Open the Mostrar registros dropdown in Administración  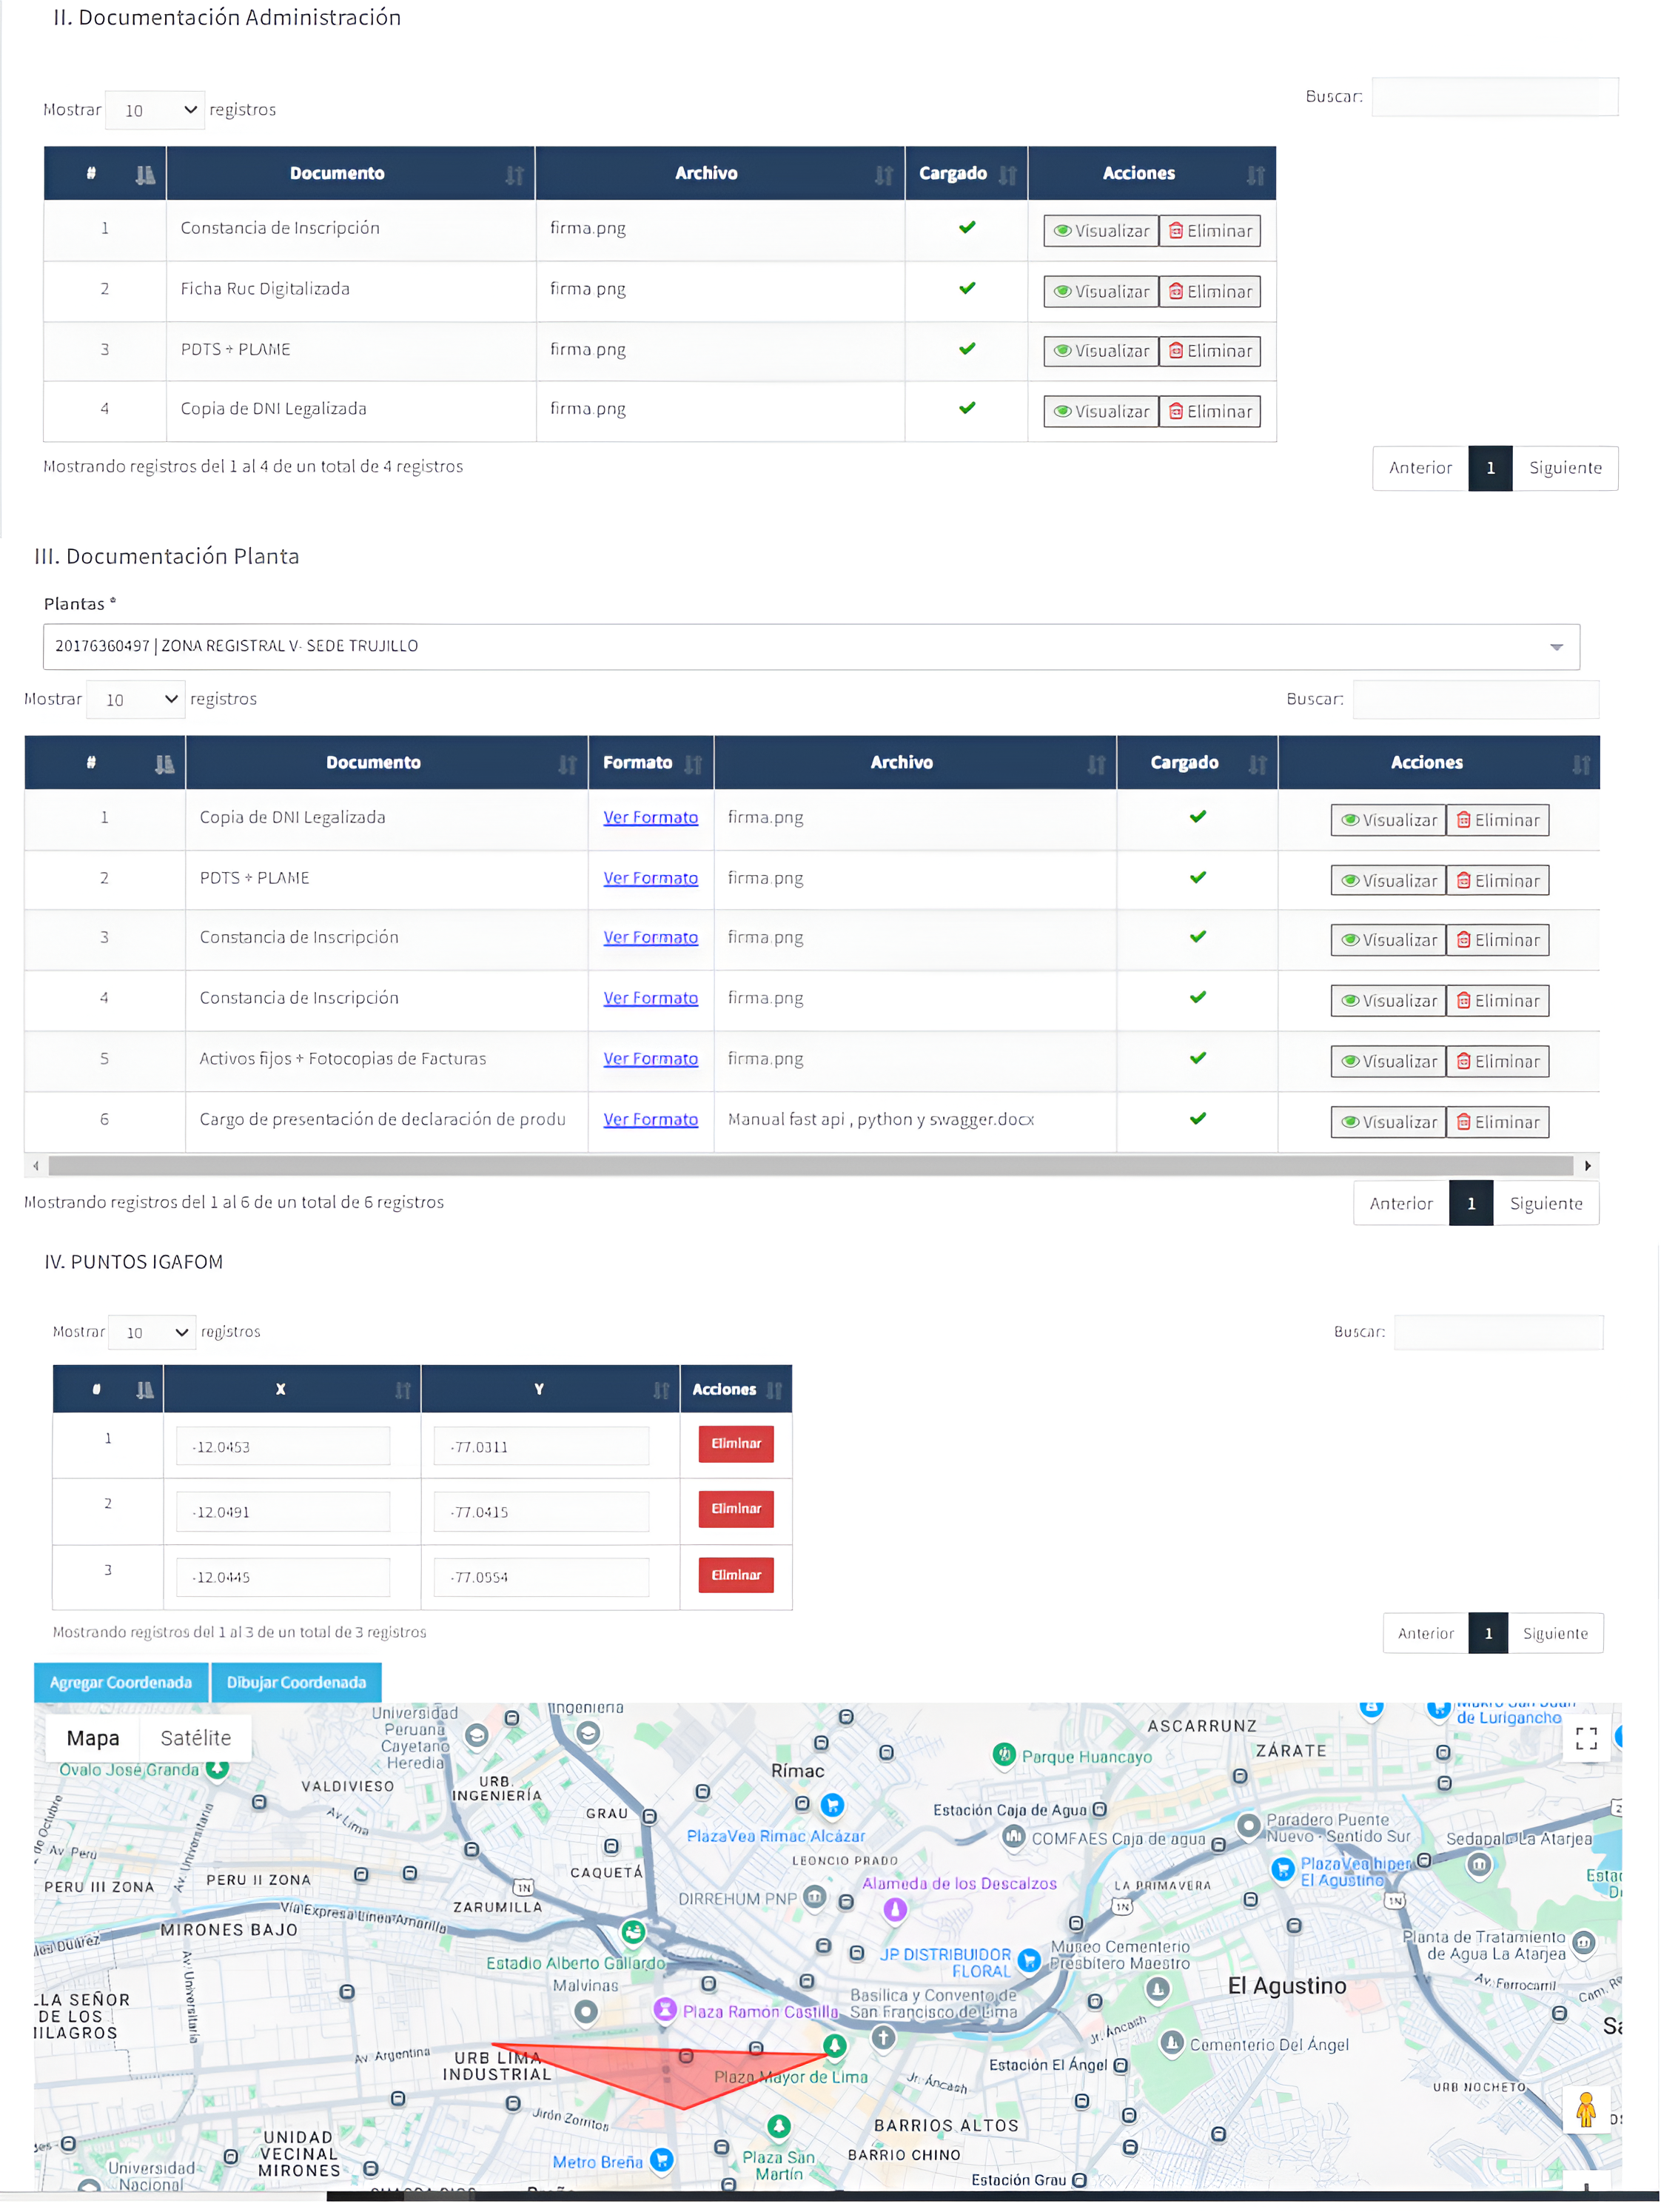[155, 110]
